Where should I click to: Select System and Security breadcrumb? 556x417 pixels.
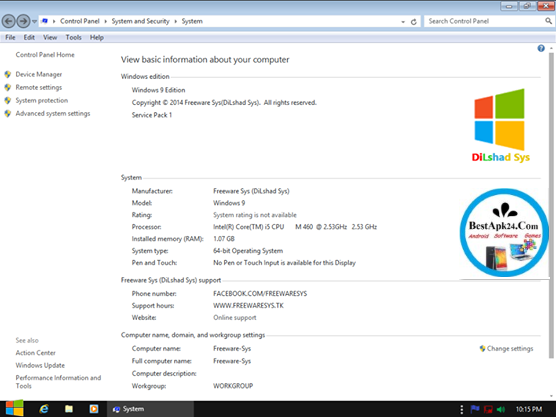(x=140, y=21)
